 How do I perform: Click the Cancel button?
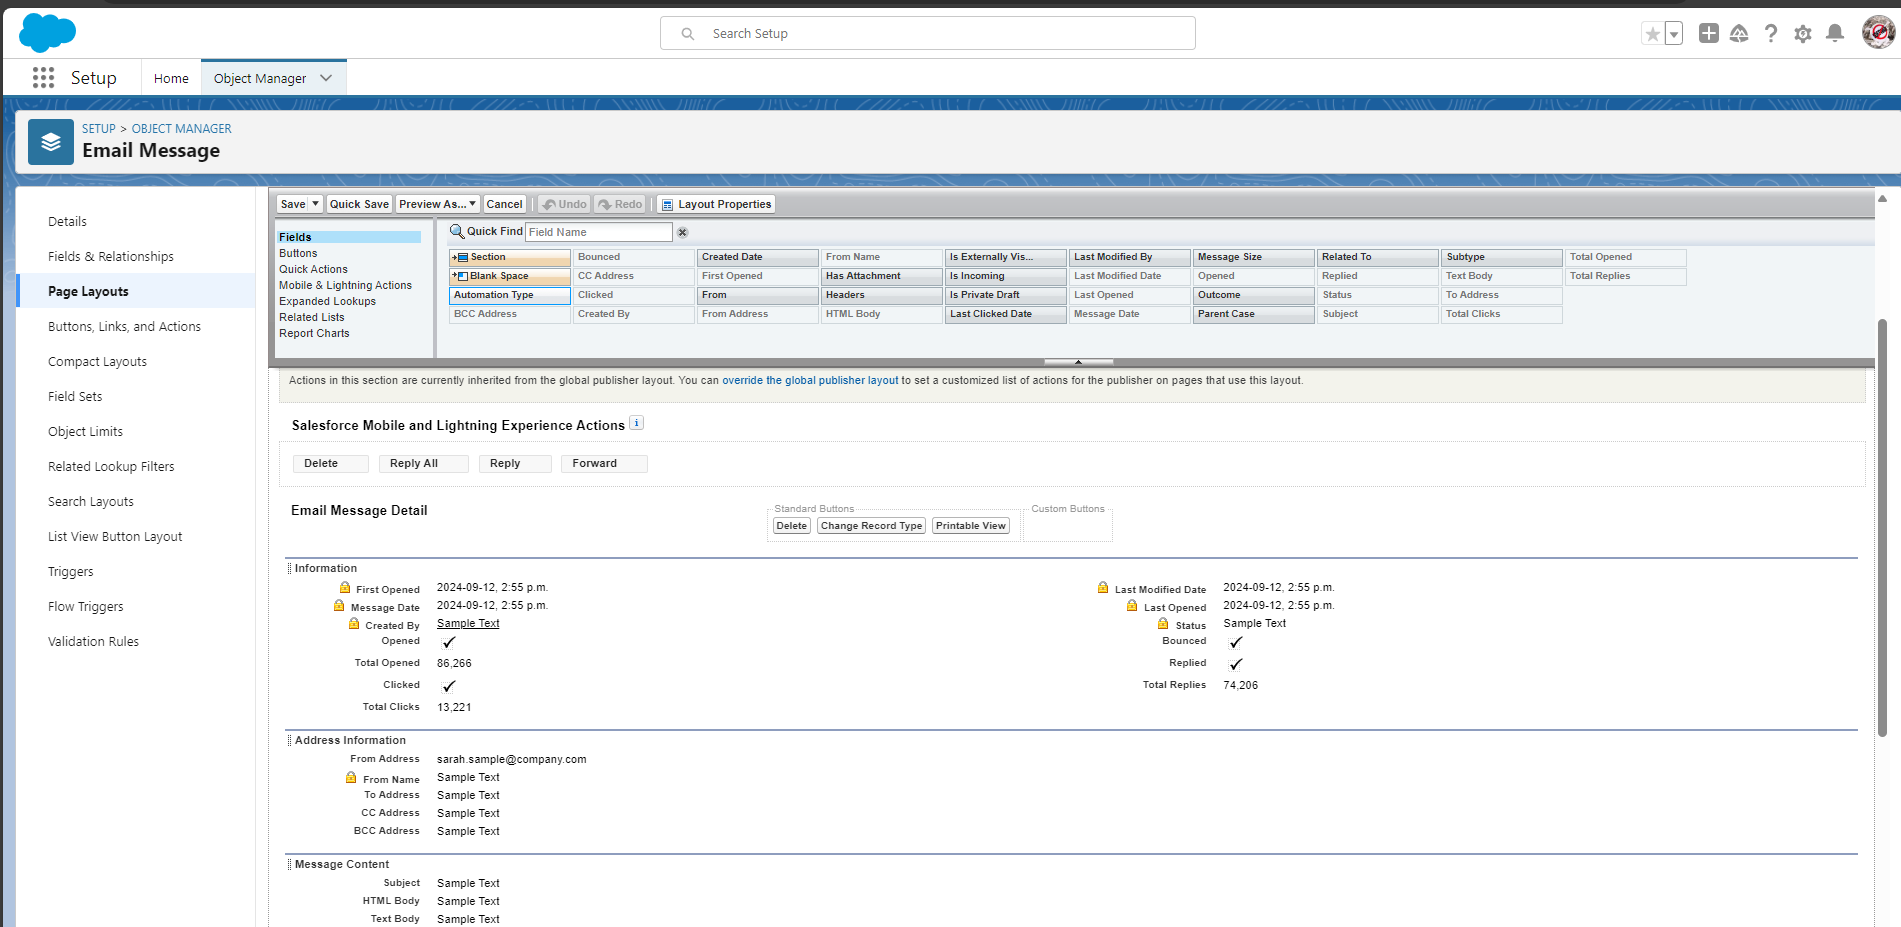click(504, 204)
